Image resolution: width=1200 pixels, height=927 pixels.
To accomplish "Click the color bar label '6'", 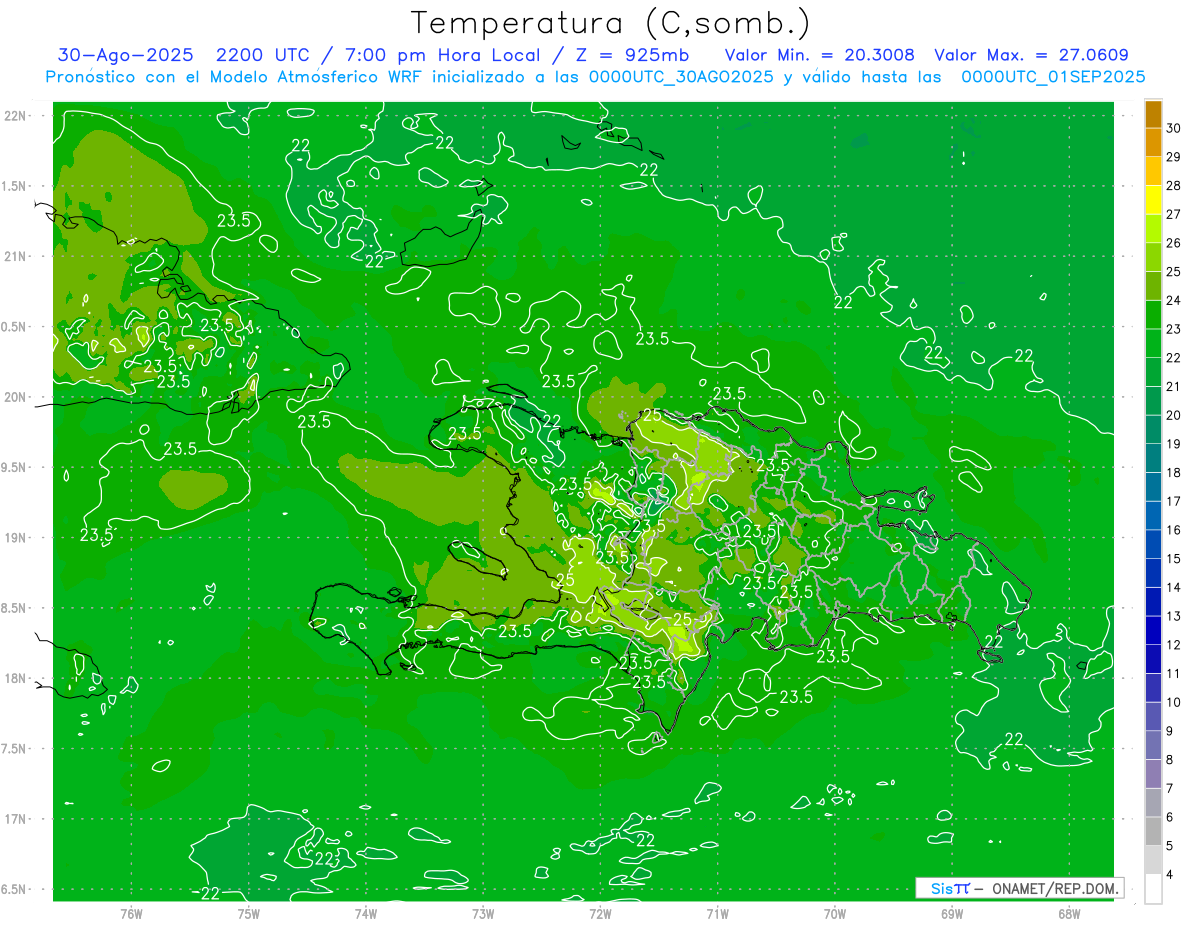I will pyautogui.click(x=1171, y=817).
